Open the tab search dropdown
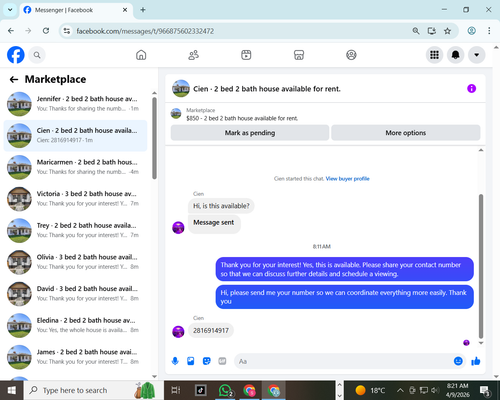500x400 pixels. pyautogui.click(x=10, y=10)
